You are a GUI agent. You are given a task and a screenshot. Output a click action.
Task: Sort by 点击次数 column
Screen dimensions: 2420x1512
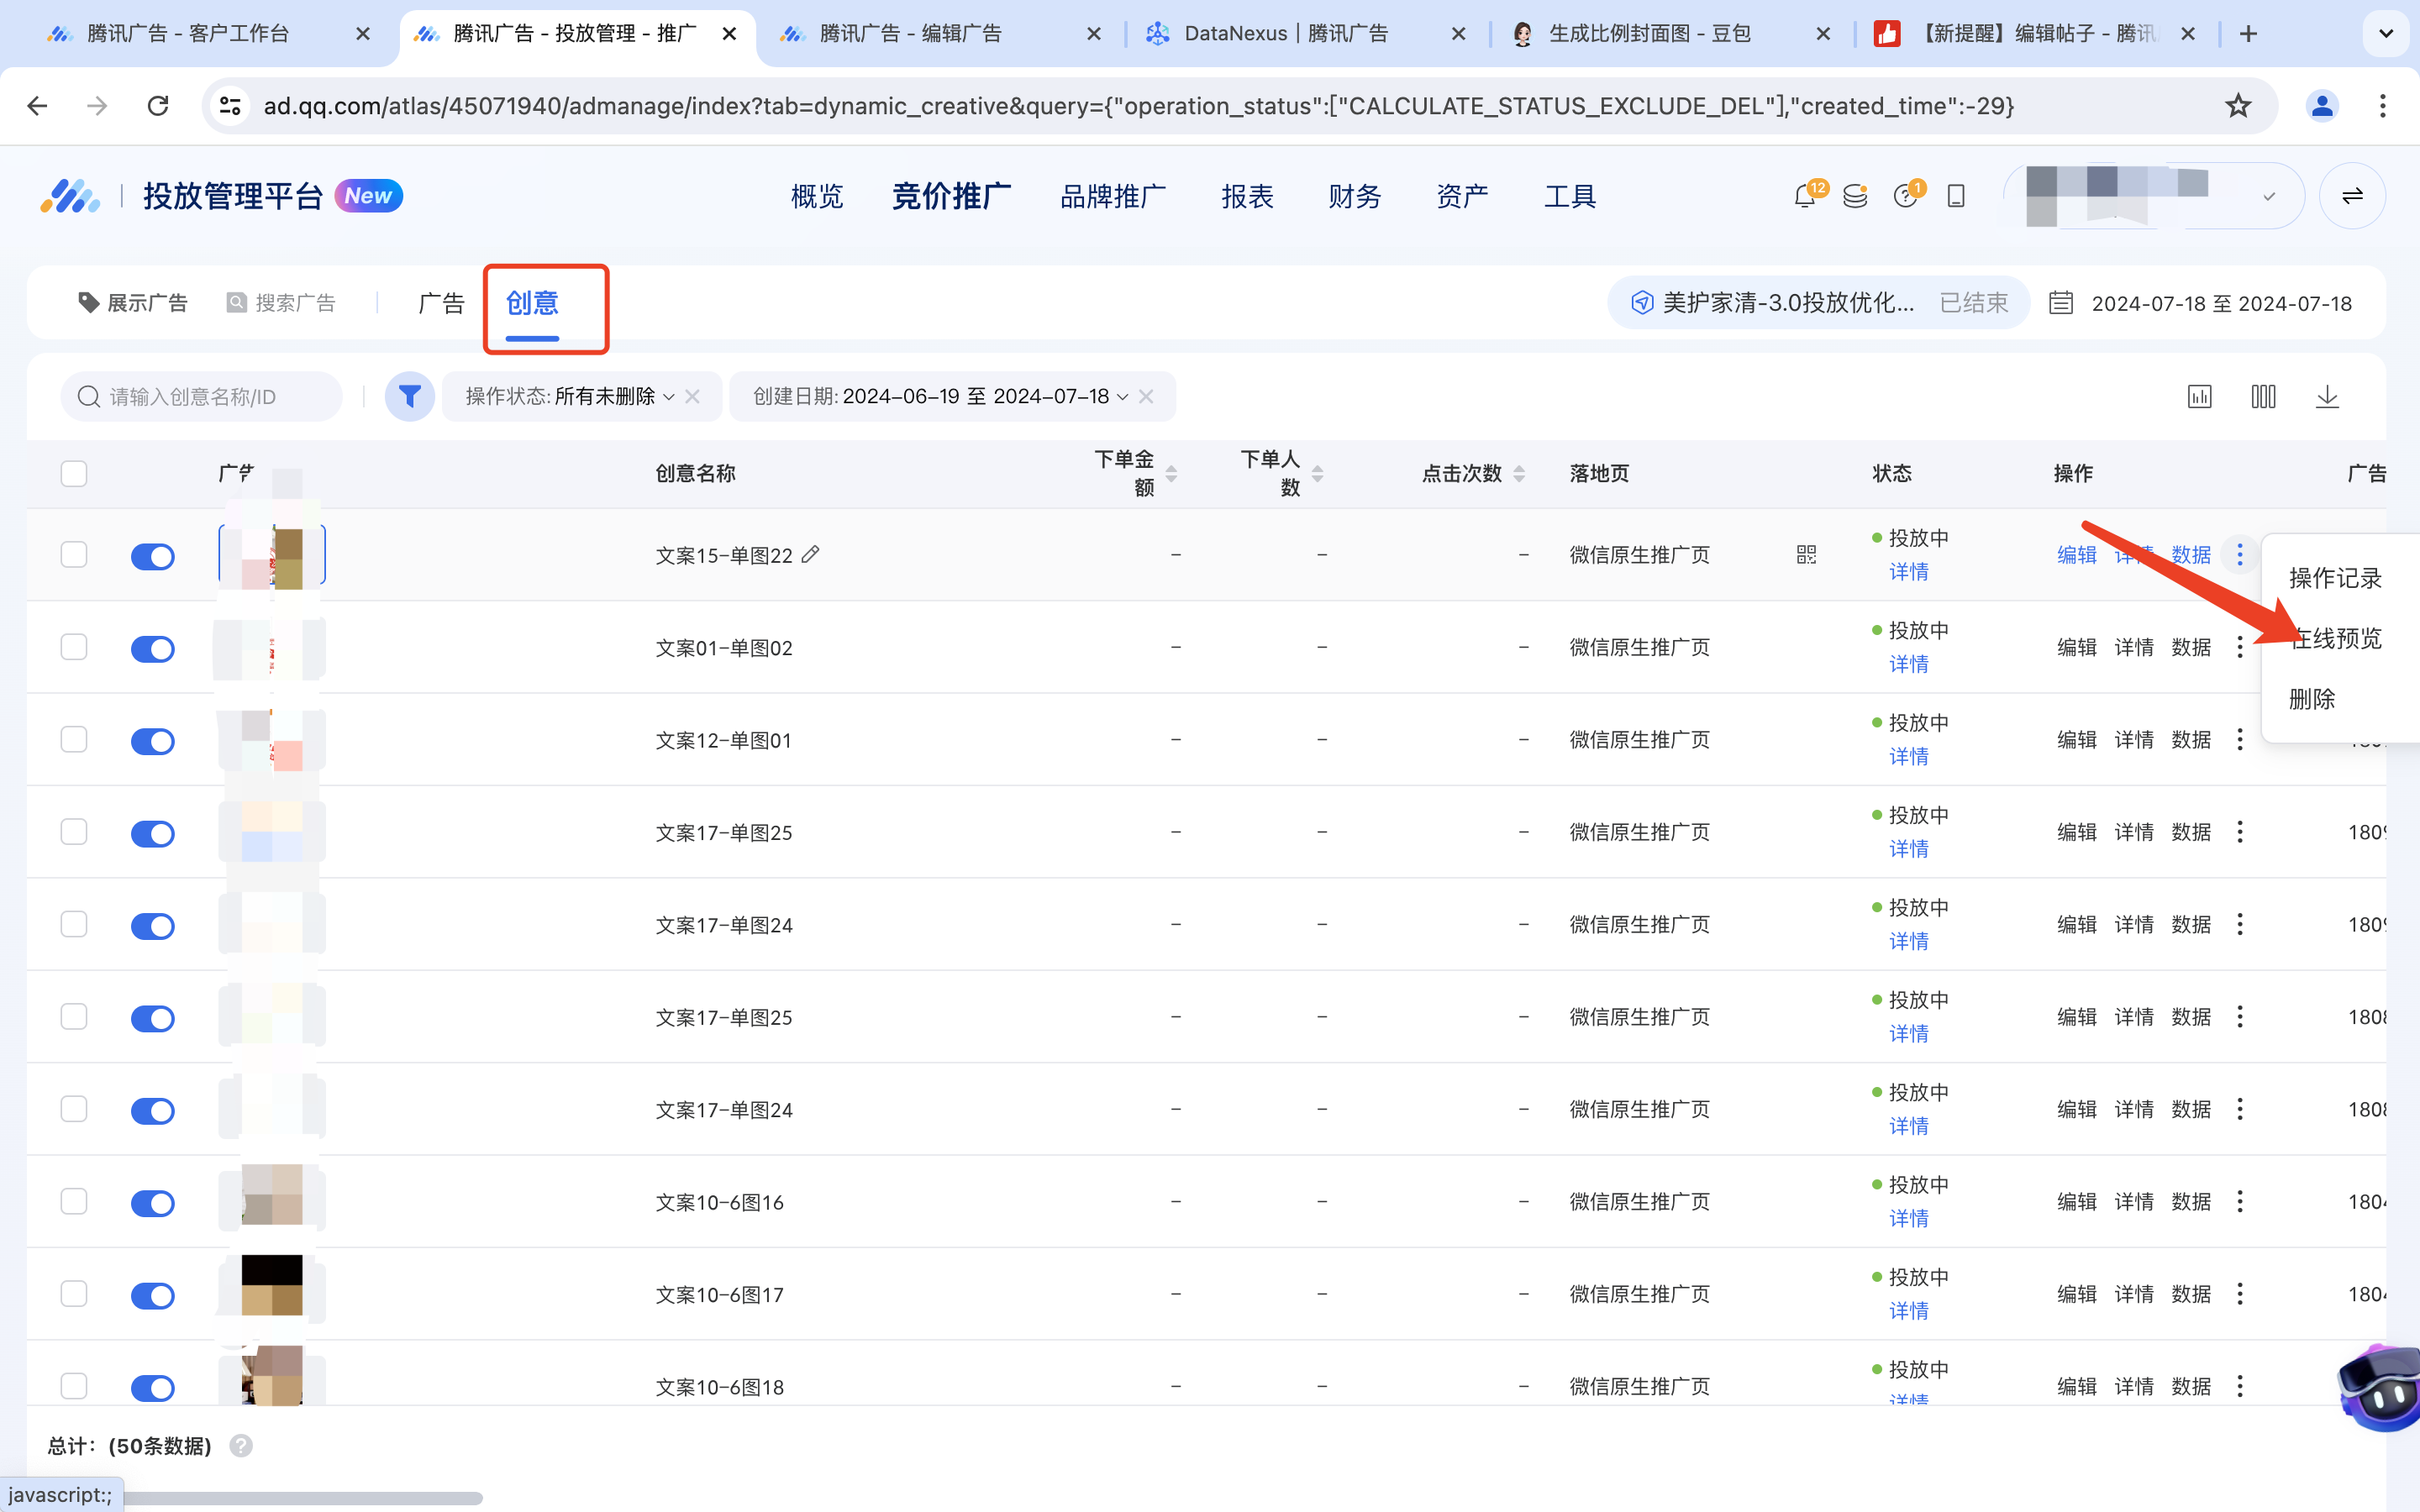1519,473
